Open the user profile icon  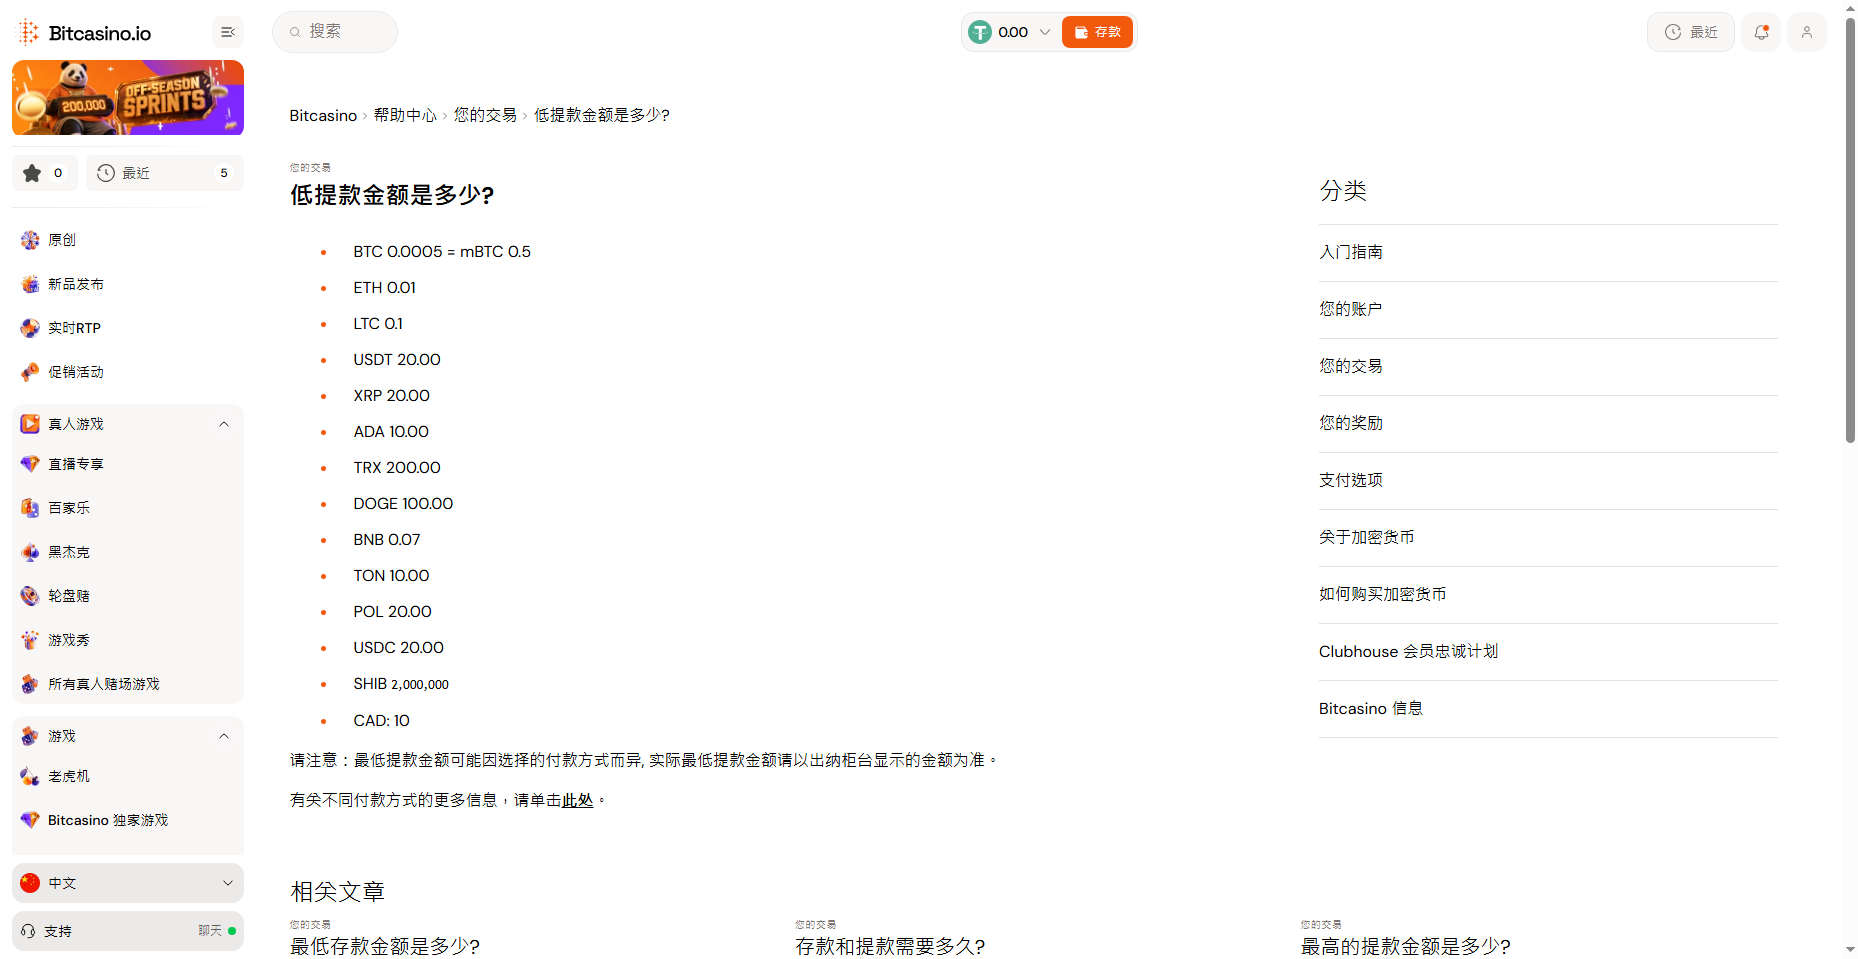point(1807,32)
